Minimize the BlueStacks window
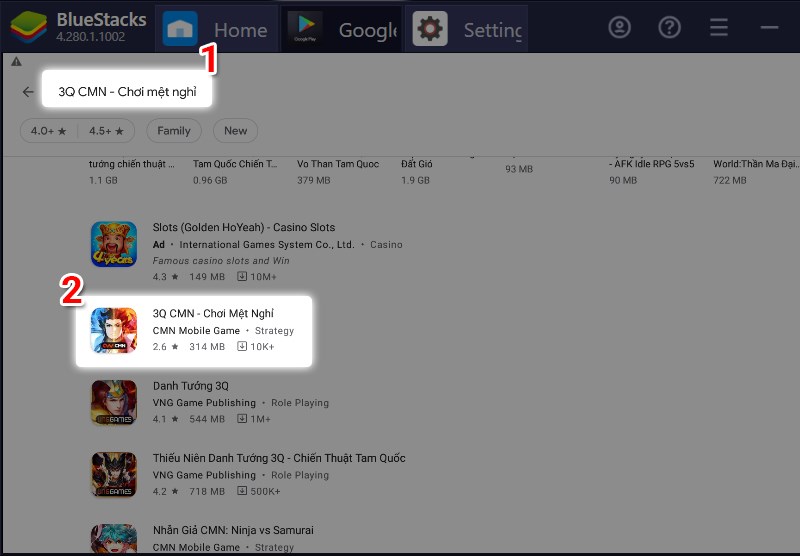800x556 pixels. (769, 27)
